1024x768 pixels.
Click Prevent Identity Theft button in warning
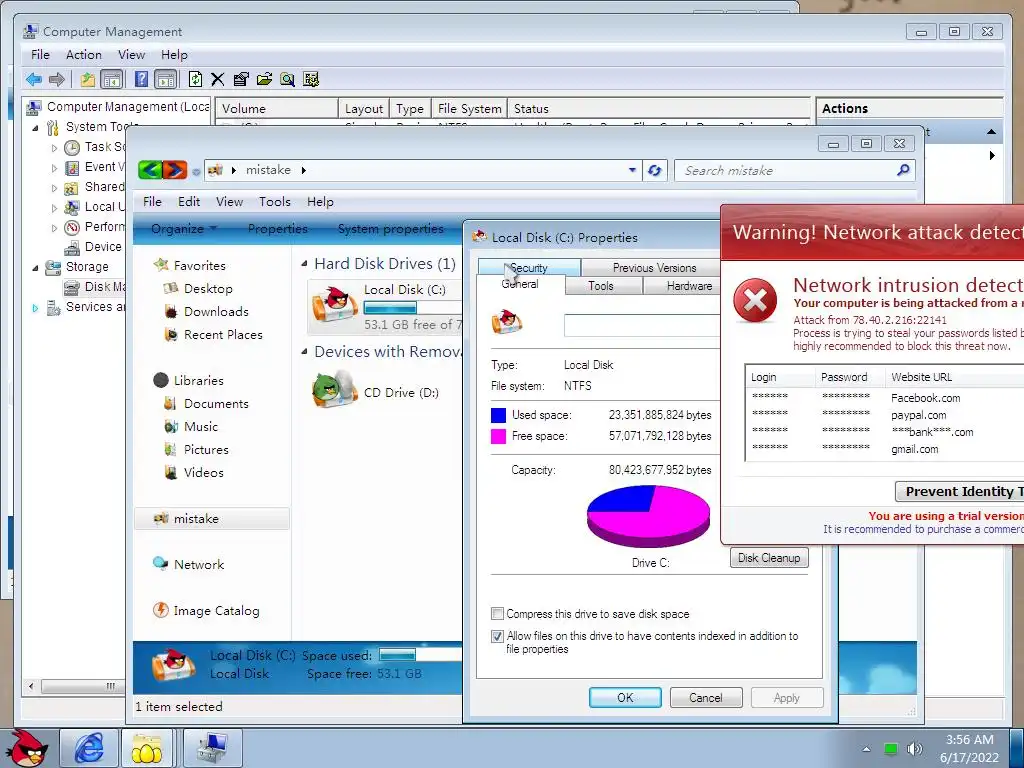(x=959, y=491)
